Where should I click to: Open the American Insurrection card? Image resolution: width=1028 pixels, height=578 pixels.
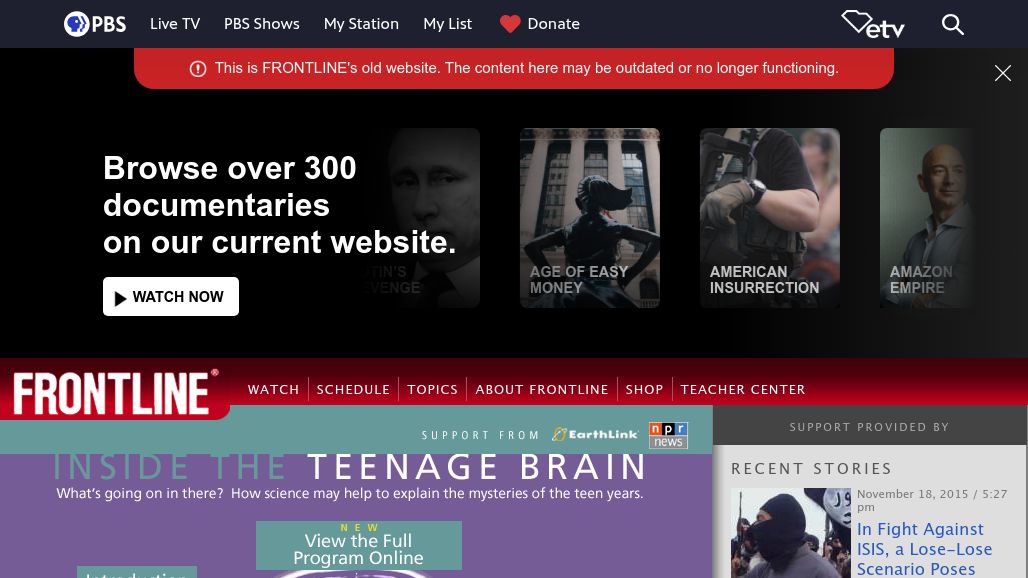pos(770,218)
